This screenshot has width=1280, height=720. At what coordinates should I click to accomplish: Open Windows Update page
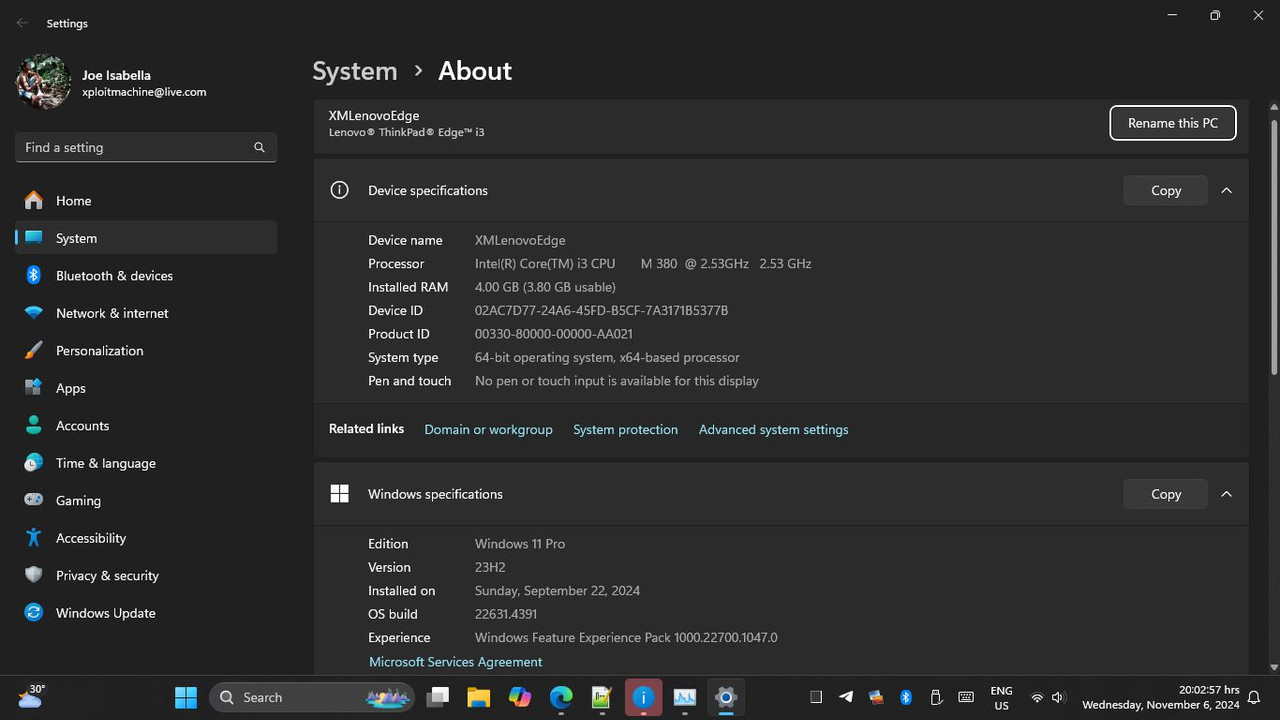pos(105,613)
